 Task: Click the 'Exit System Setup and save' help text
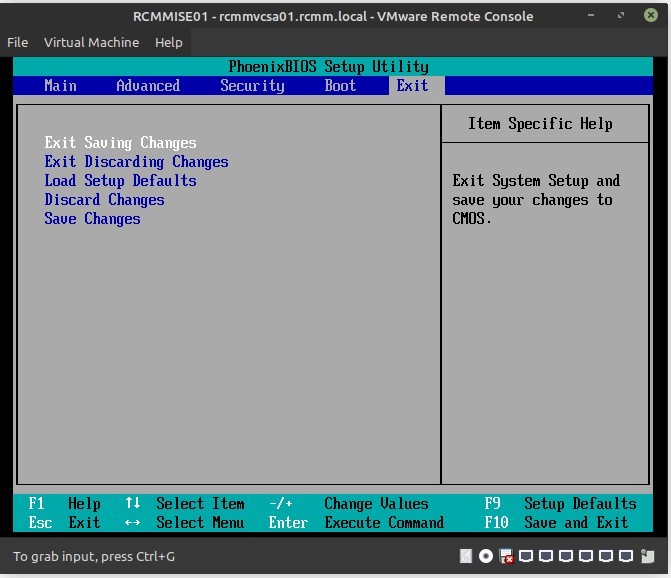pos(536,199)
